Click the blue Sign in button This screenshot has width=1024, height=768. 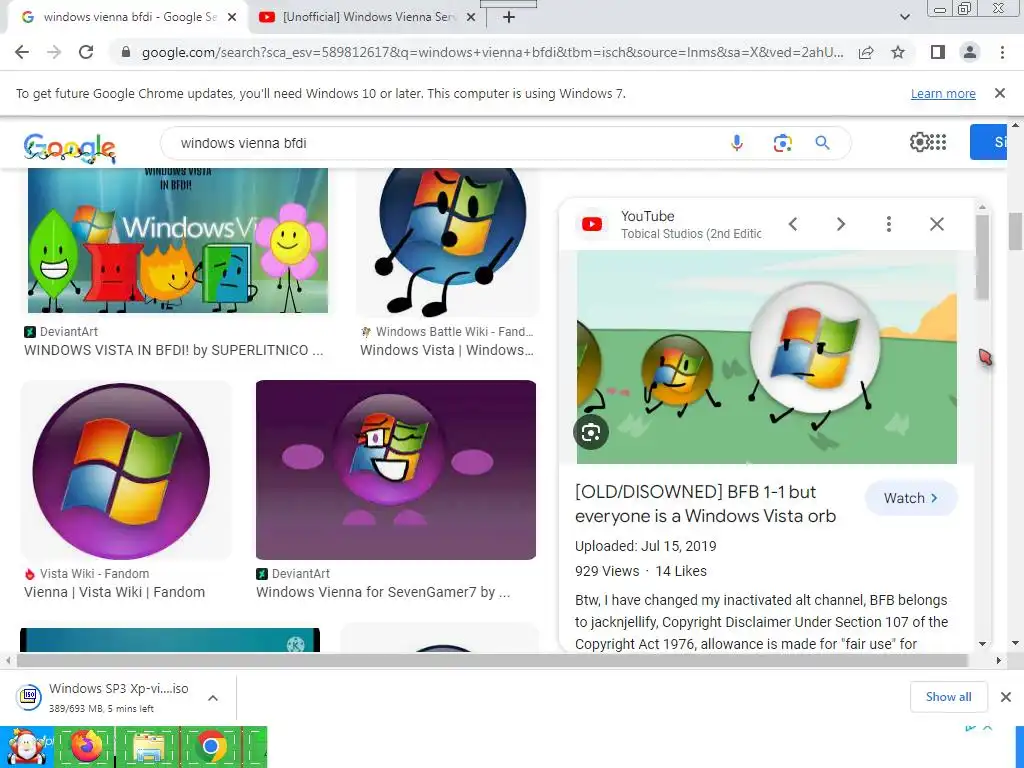coord(988,142)
